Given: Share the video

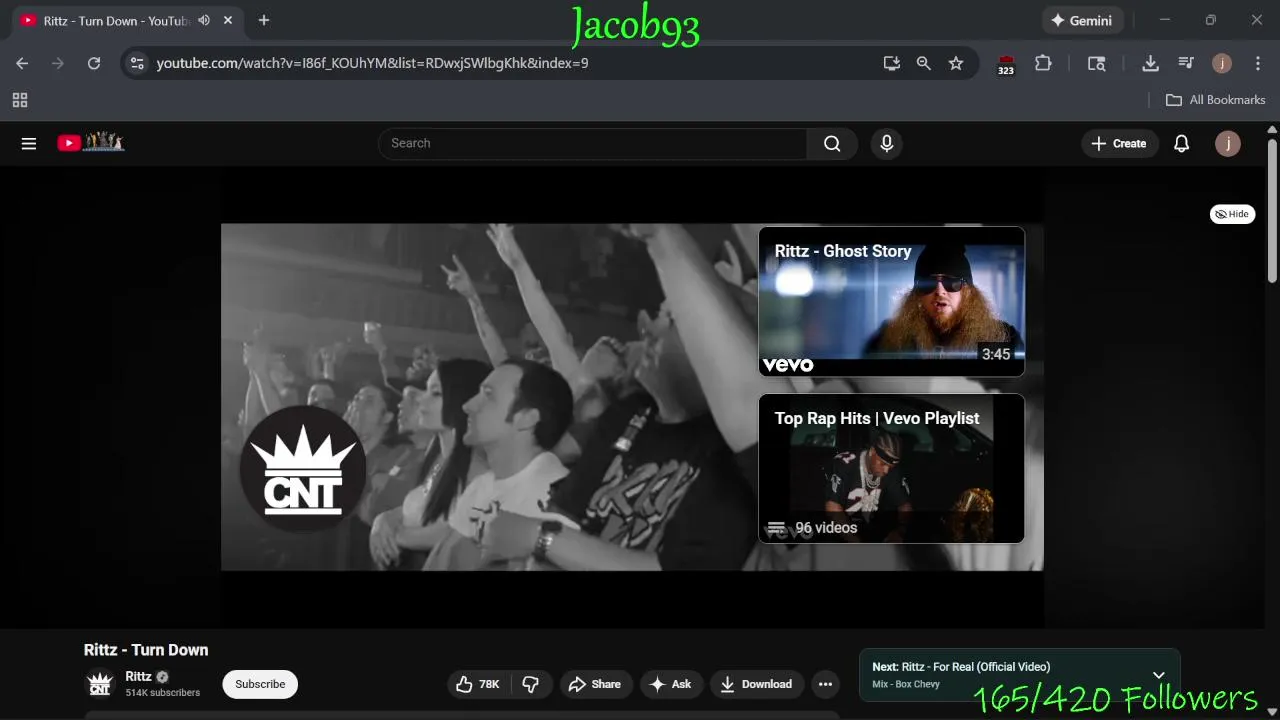Looking at the screenshot, I should pyautogui.click(x=595, y=684).
